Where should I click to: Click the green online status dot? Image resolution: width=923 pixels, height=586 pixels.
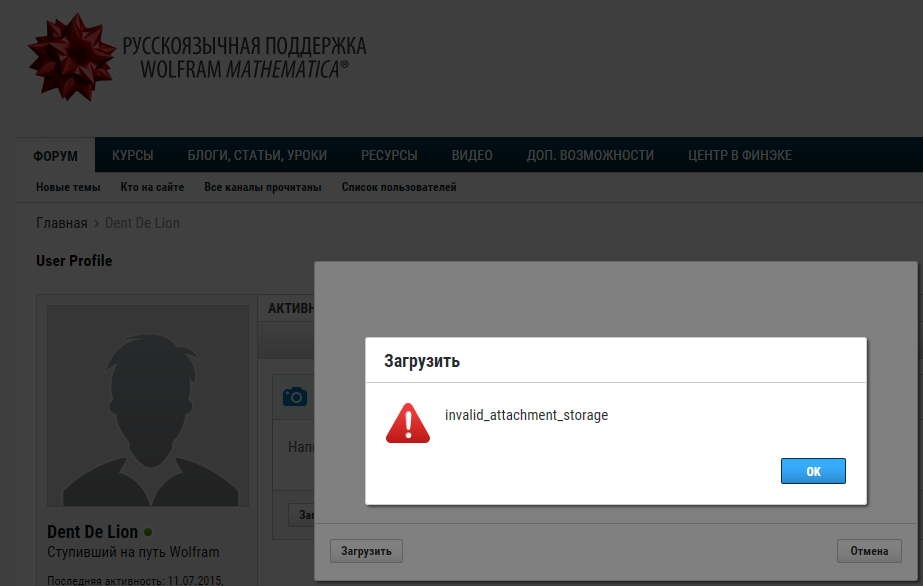click(148, 532)
